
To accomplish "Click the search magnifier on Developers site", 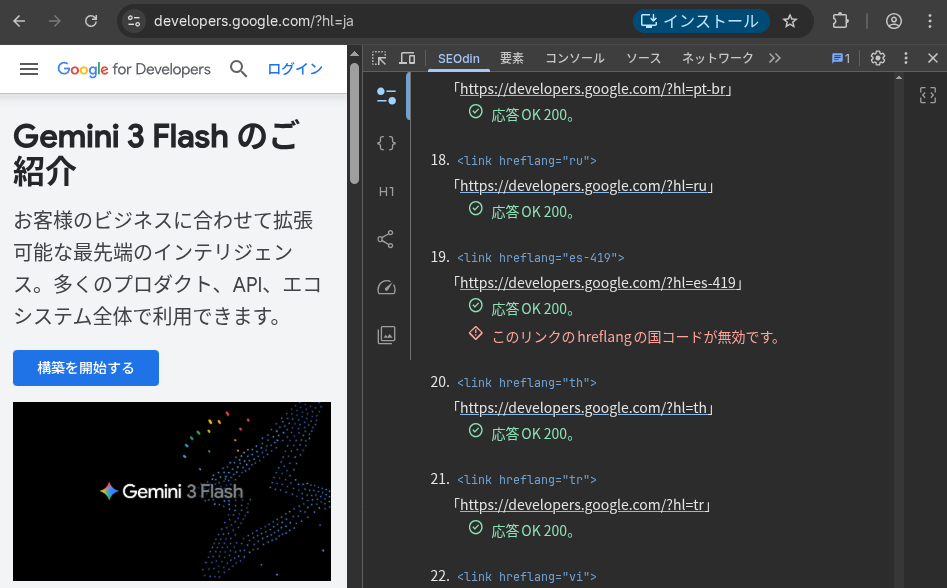I will [238, 69].
